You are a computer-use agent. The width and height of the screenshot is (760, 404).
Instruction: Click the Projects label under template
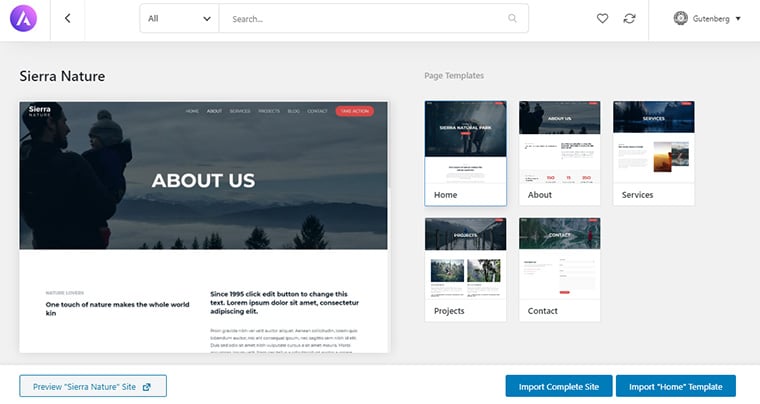coord(449,311)
